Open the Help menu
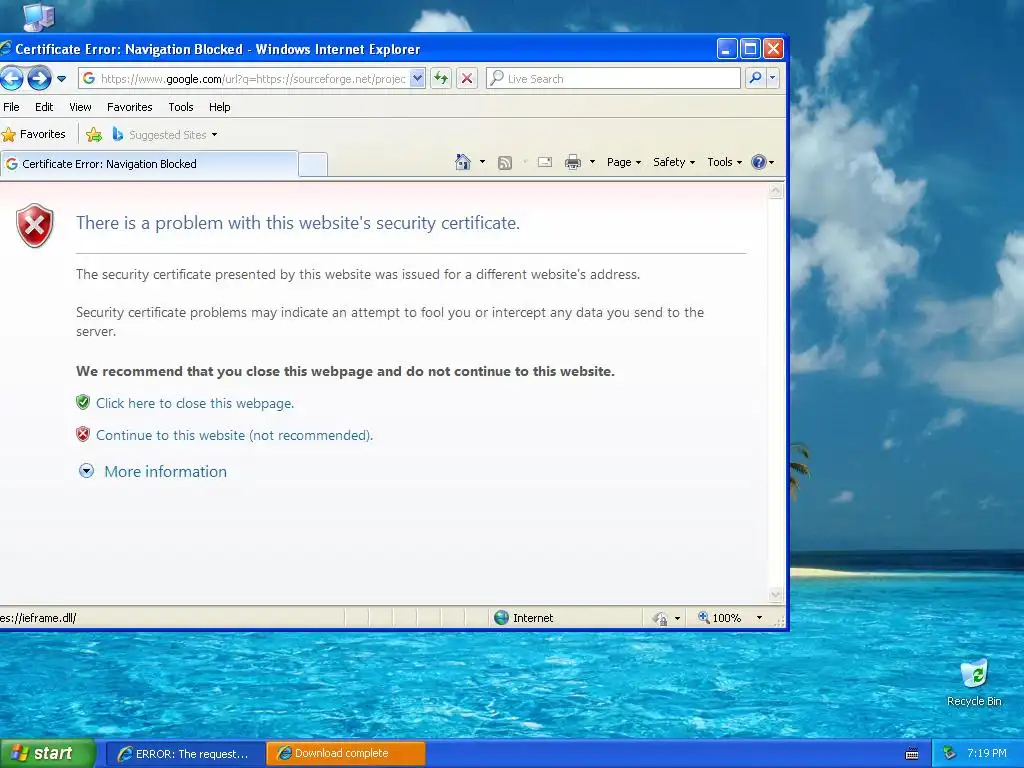Viewport: 1024px width, 768px height. [x=219, y=107]
